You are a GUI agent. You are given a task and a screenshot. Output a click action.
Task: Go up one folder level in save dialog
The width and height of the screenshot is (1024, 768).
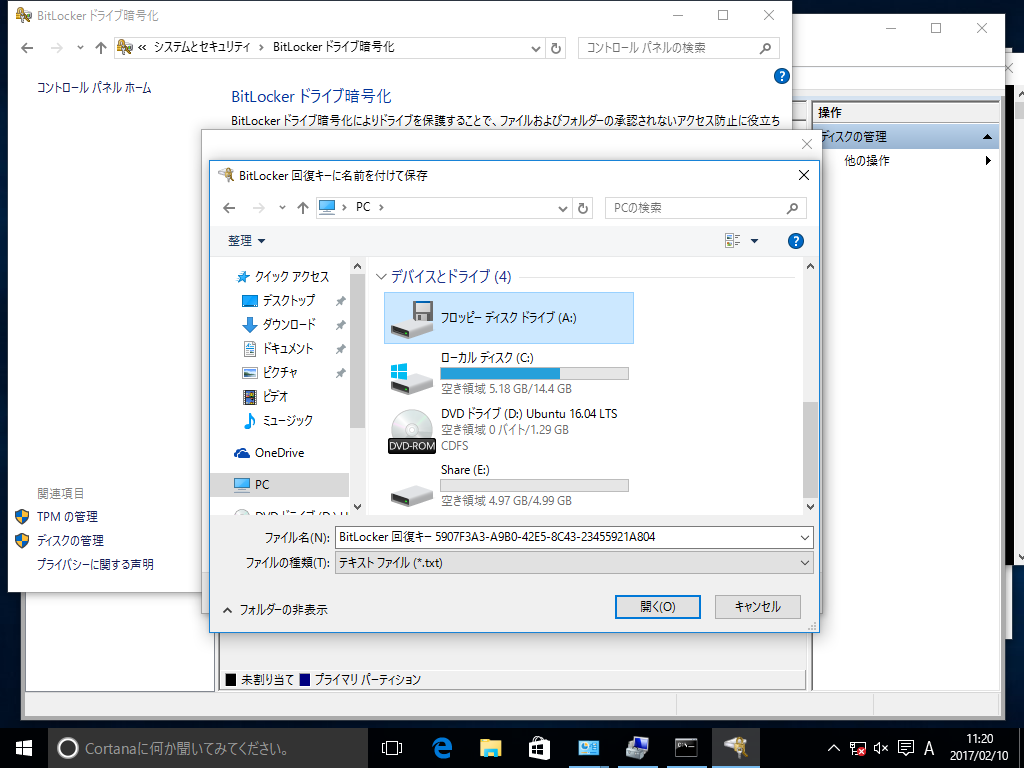click(x=302, y=208)
